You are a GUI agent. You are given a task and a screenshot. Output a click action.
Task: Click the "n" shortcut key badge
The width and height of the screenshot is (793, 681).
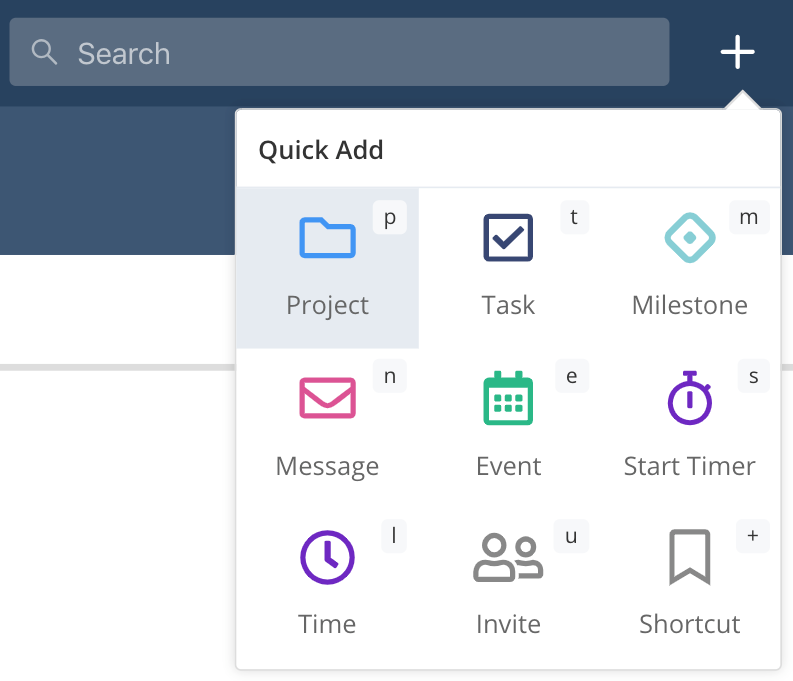coord(389,376)
